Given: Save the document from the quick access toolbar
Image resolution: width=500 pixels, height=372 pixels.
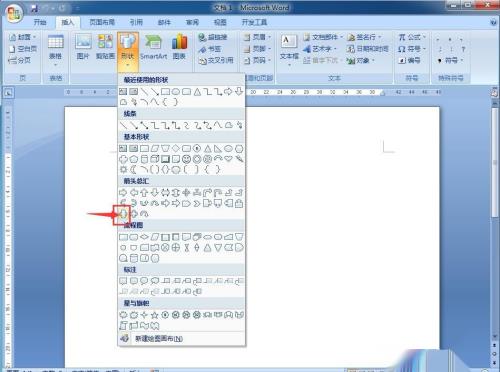Looking at the screenshot, I should 34,8.
